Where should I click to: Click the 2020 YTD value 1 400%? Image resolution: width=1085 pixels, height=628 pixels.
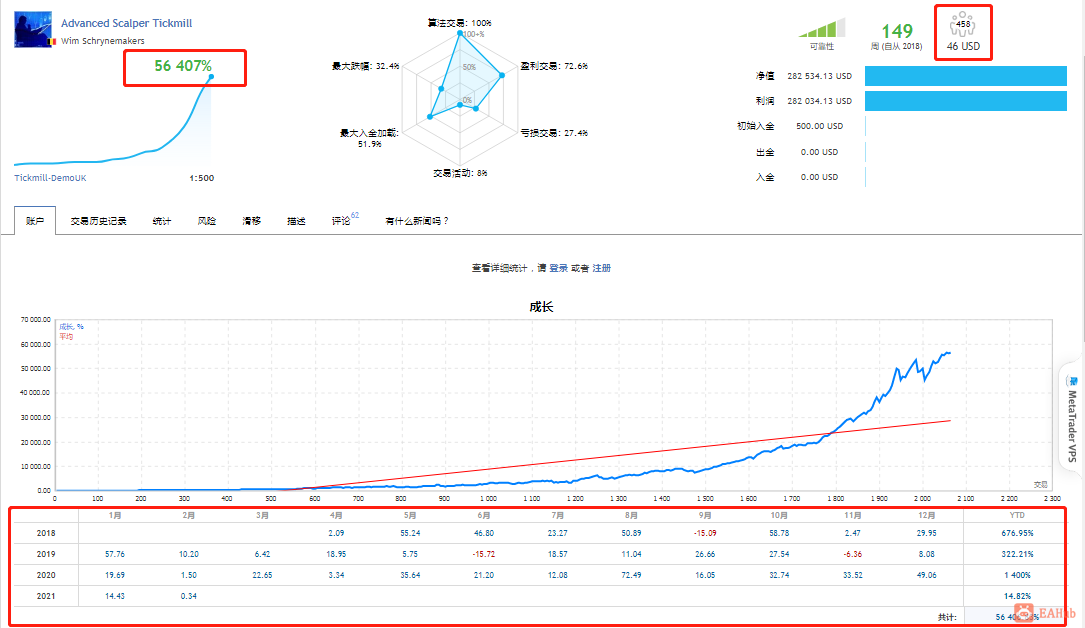coord(1017,575)
